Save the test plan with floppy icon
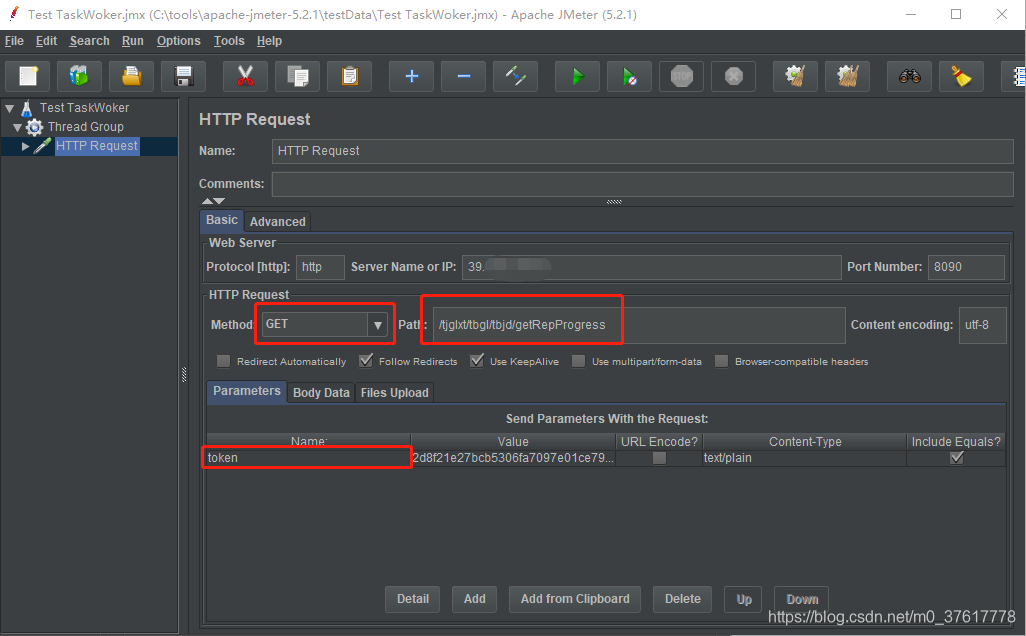1026x636 pixels. pos(184,77)
